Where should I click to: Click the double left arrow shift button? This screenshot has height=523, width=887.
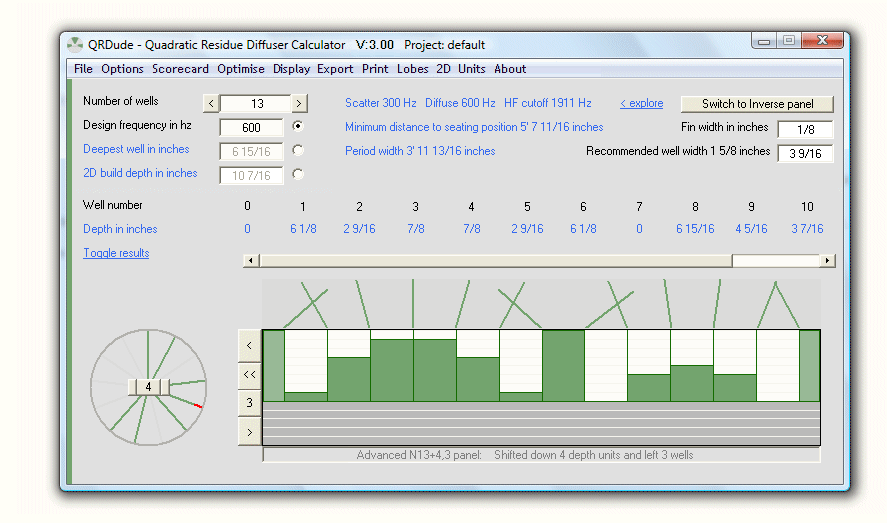249,374
